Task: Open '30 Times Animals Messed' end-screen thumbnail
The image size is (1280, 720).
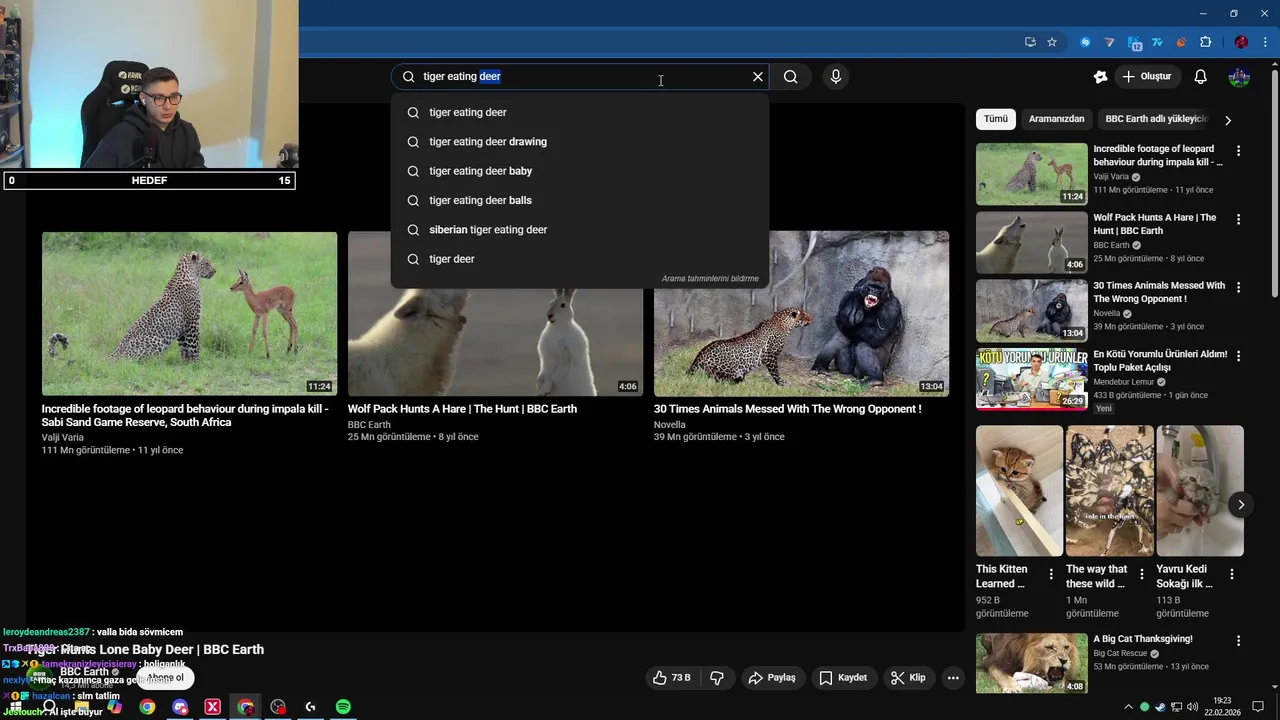Action: click(x=801, y=314)
